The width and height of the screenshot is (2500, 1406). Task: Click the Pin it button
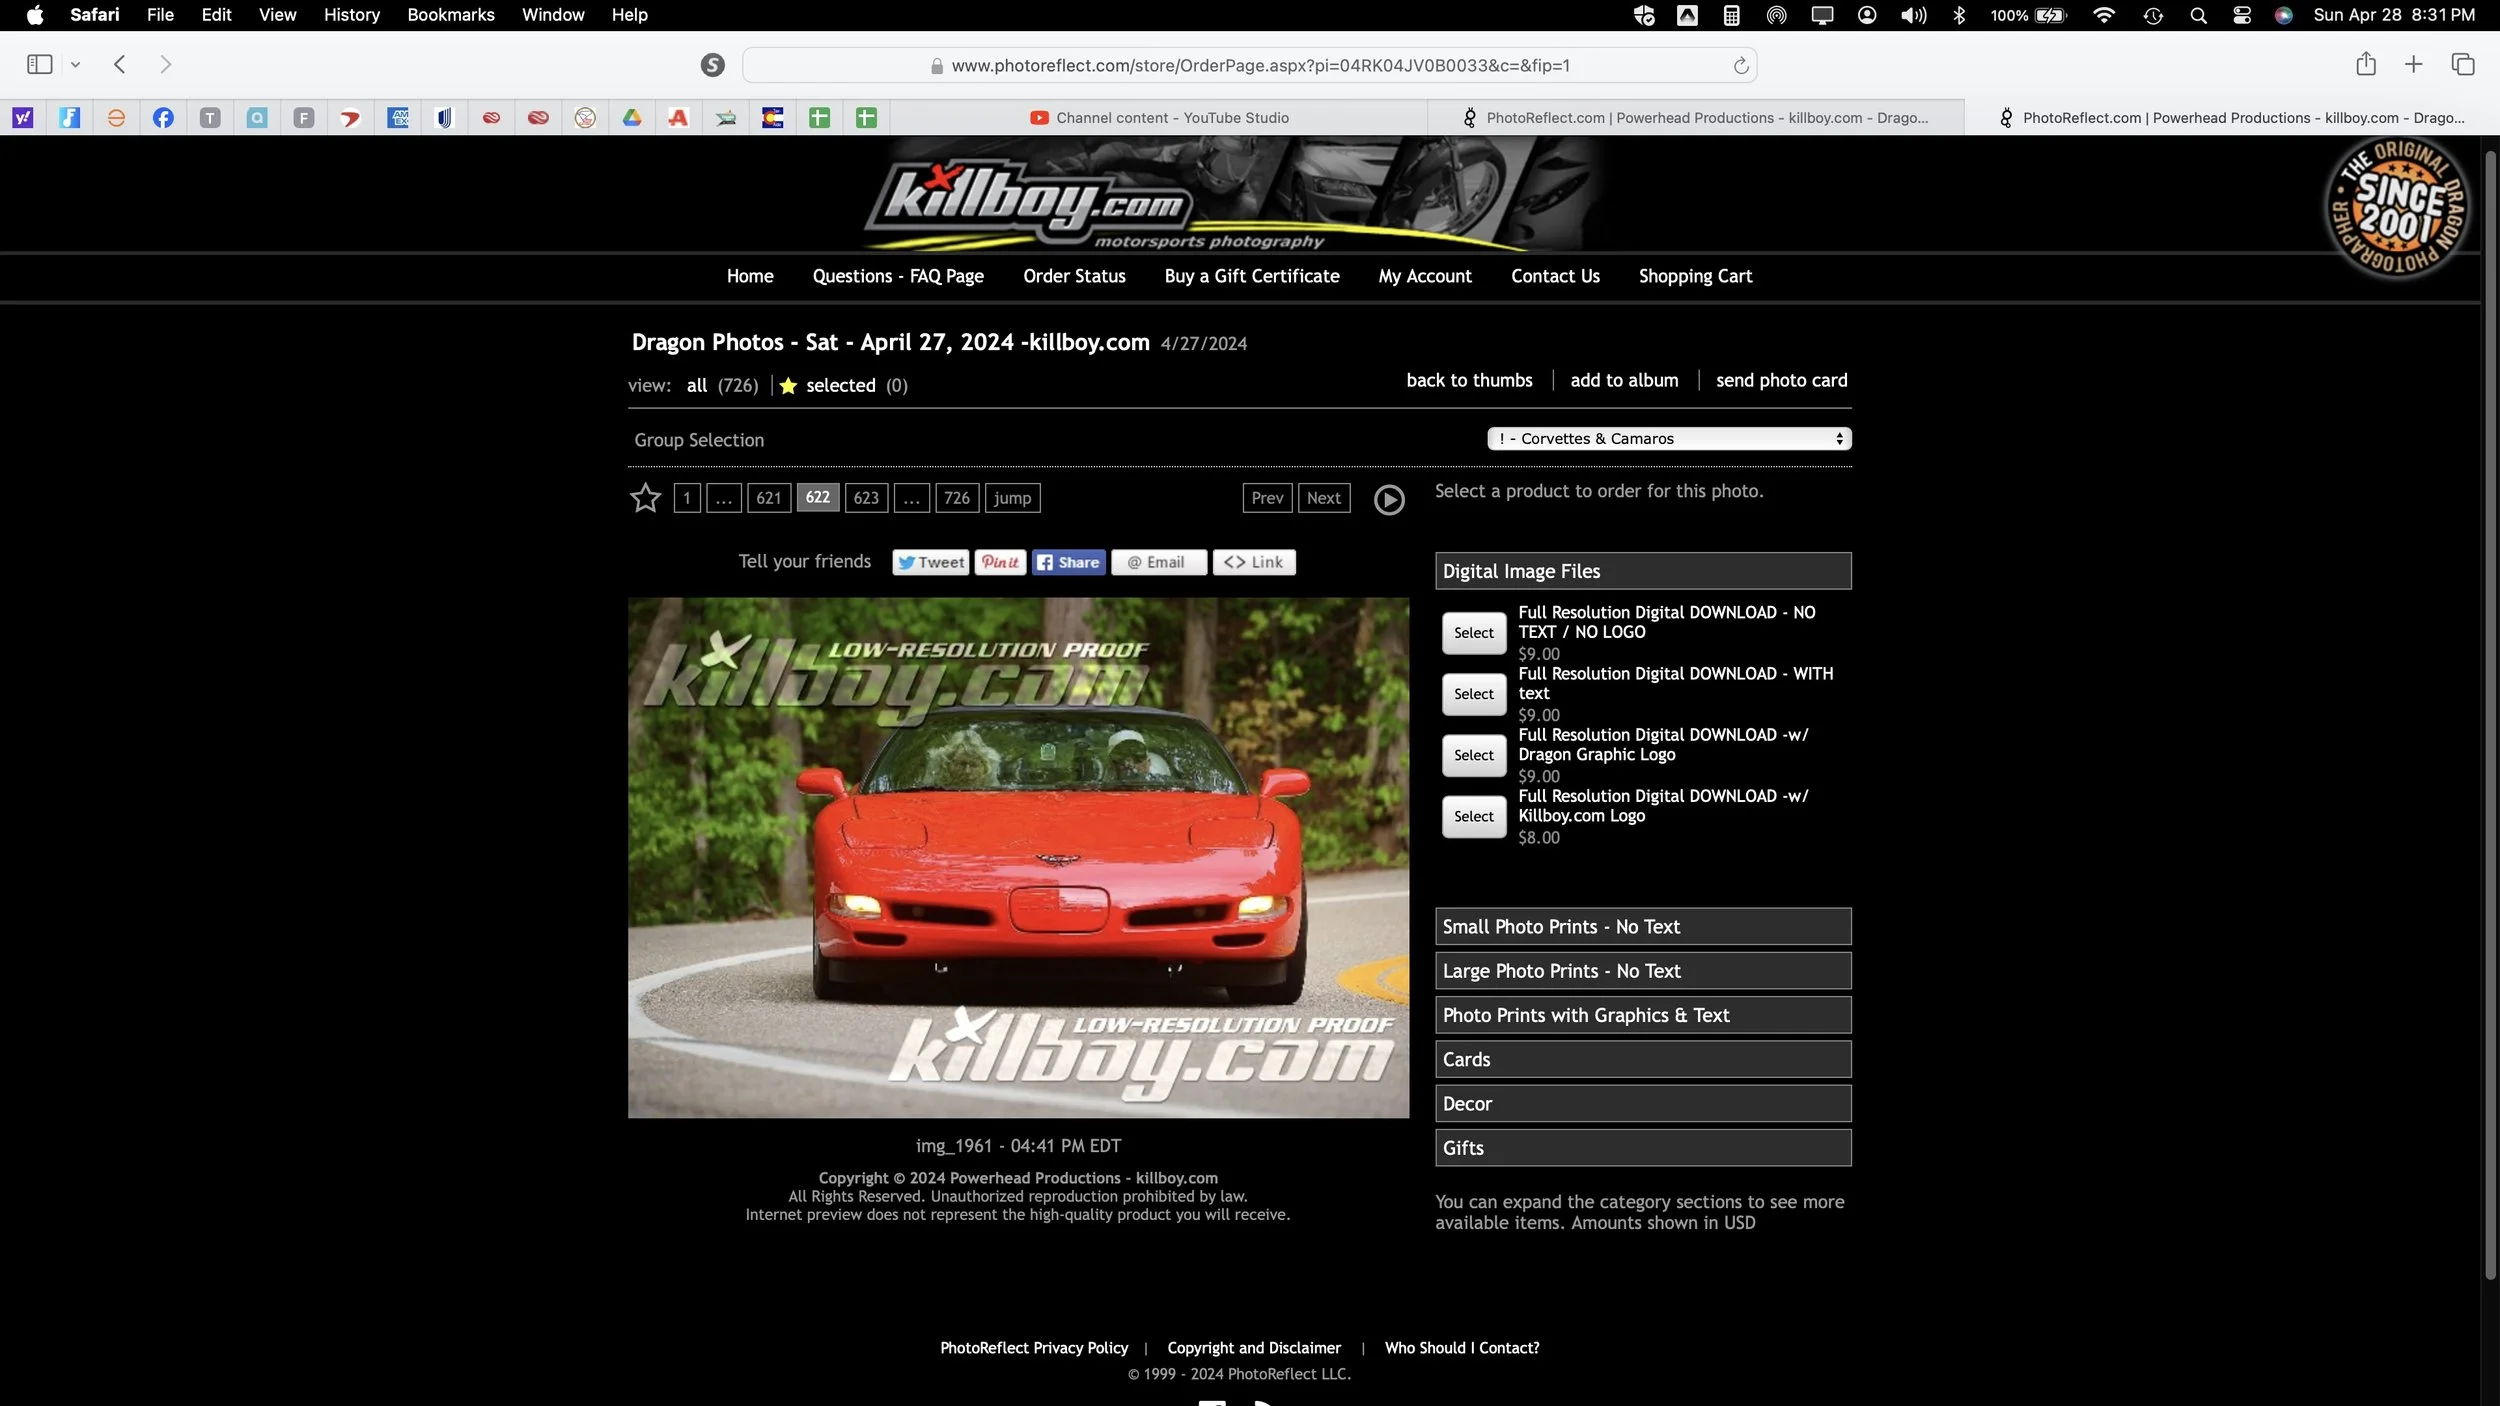1000,562
